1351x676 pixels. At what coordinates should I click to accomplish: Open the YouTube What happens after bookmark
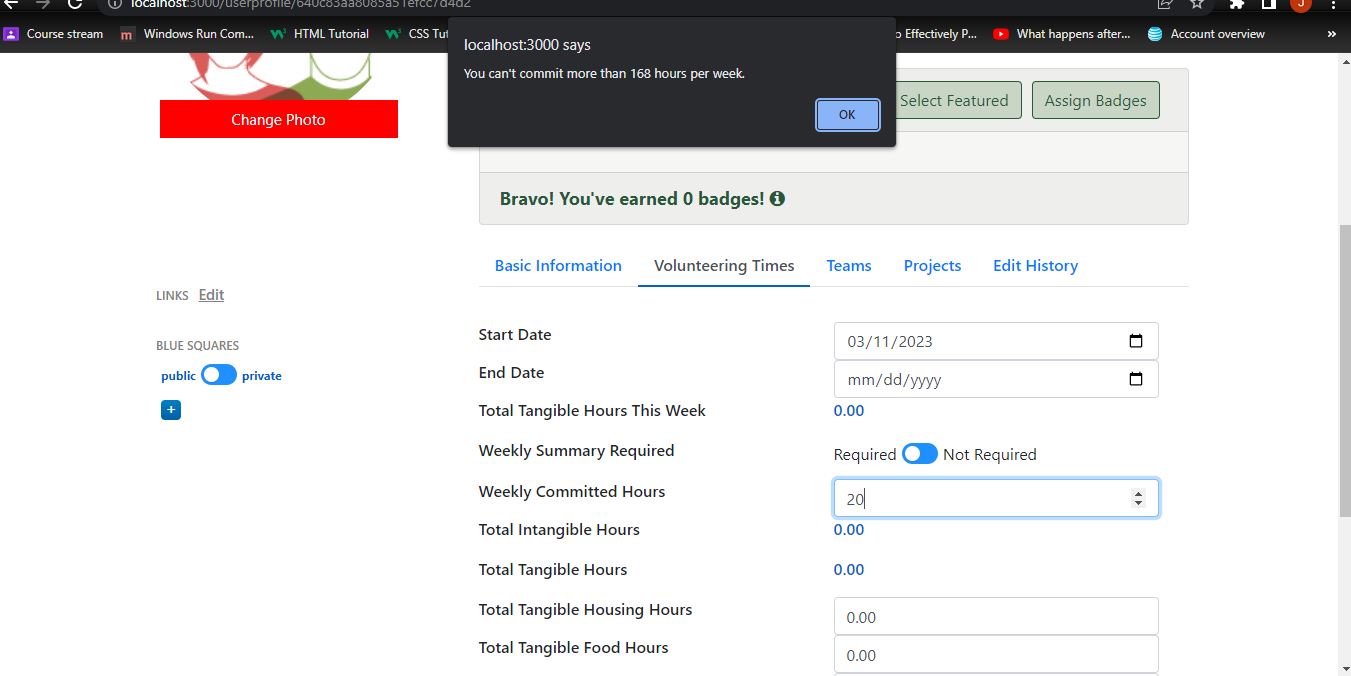coord(1061,33)
